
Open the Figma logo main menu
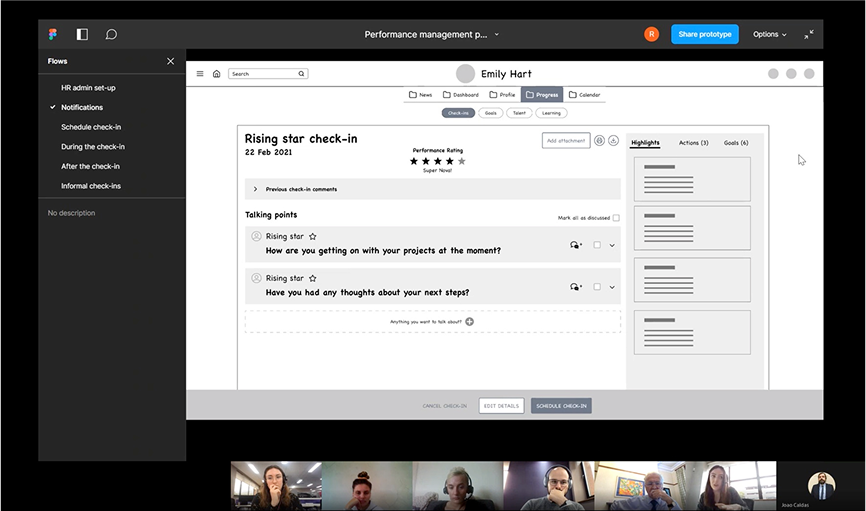(x=53, y=34)
